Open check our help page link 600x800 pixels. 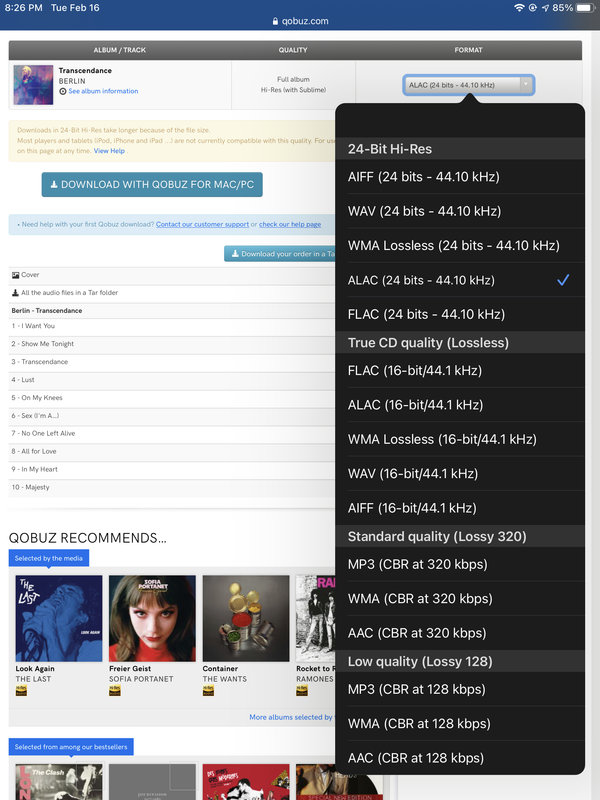(290, 224)
